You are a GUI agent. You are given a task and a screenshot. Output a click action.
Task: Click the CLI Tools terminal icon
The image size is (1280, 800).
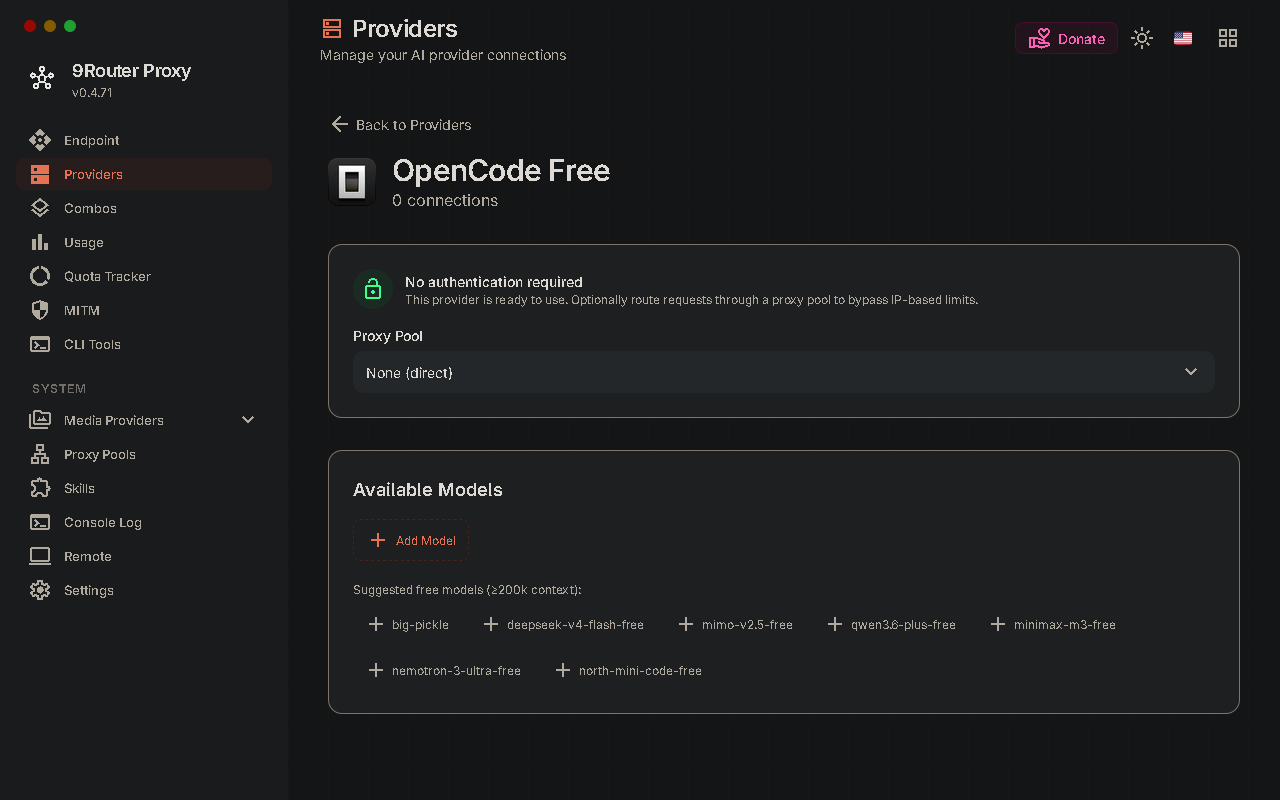point(40,344)
